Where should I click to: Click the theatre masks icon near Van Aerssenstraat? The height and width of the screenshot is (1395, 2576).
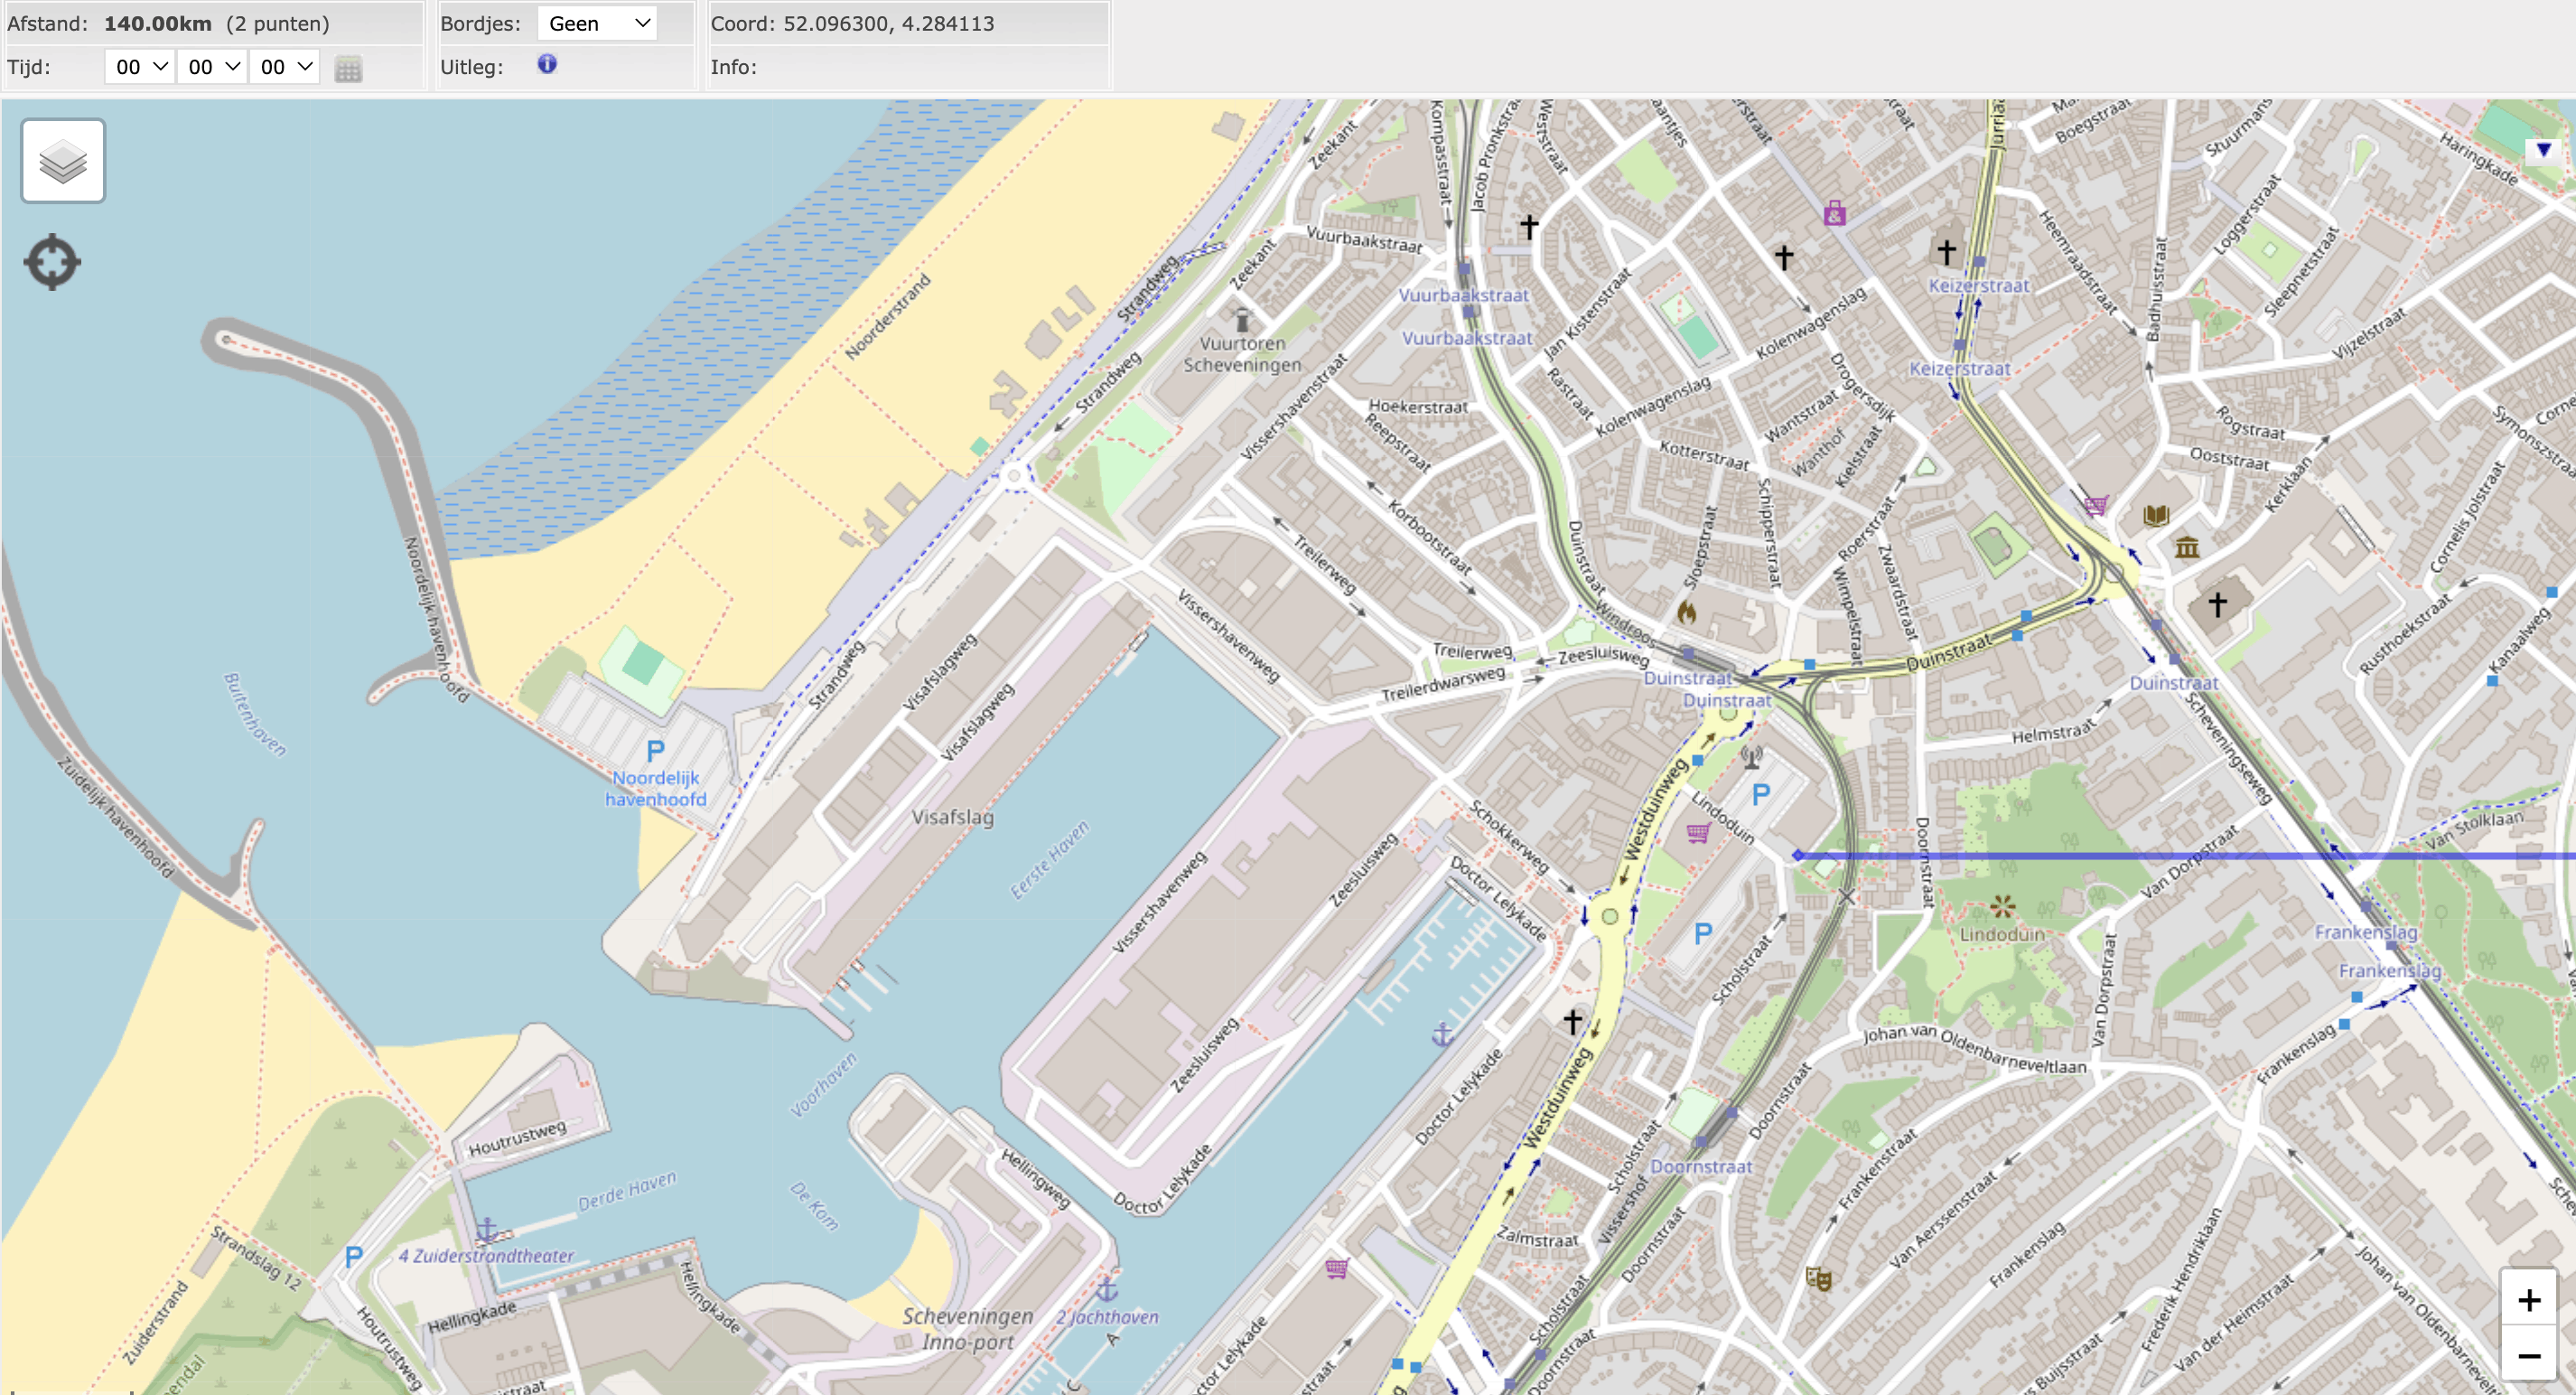(1818, 1278)
